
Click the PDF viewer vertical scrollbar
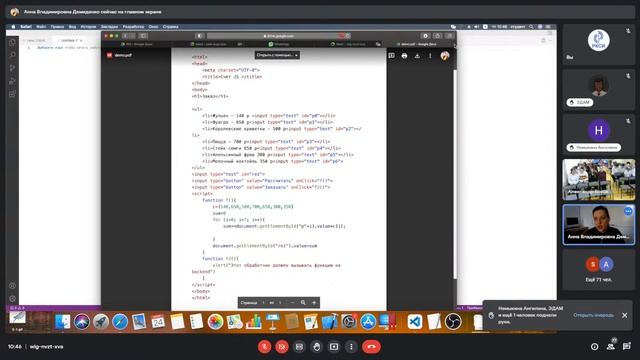455,173
